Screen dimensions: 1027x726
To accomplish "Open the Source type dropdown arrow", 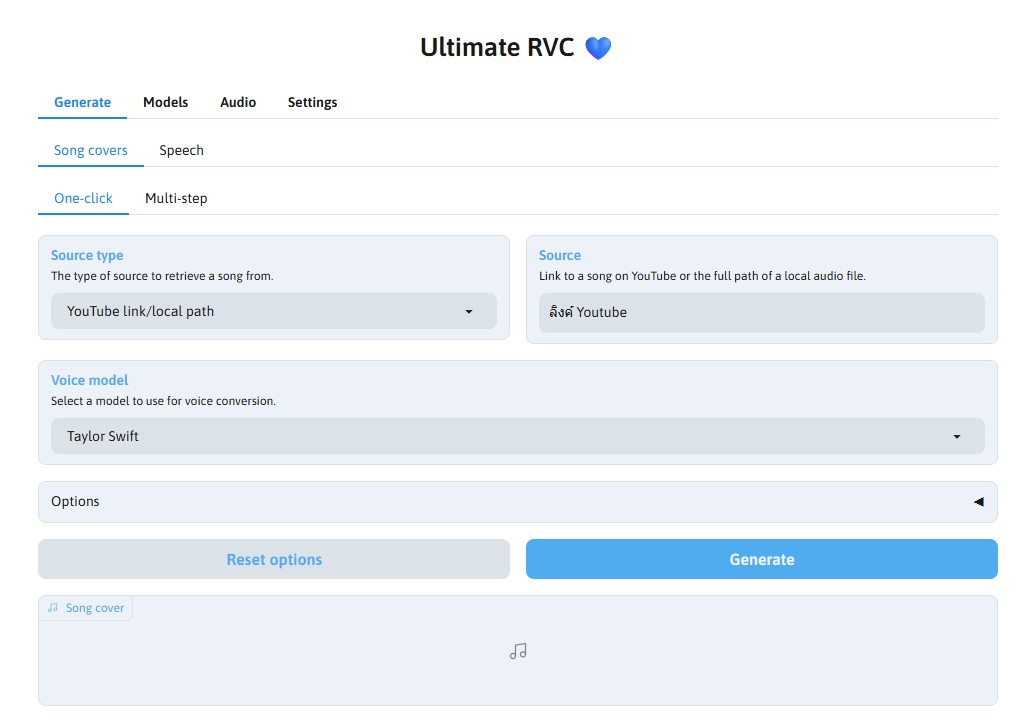I will click(469, 312).
